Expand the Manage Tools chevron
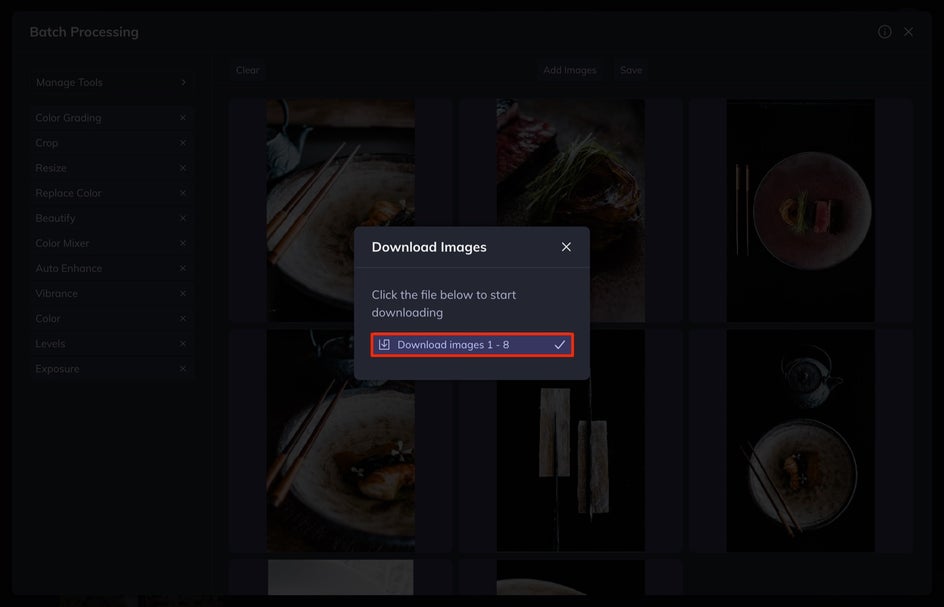Screen dimensions: 944x607 pyautogui.click(x=183, y=82)
